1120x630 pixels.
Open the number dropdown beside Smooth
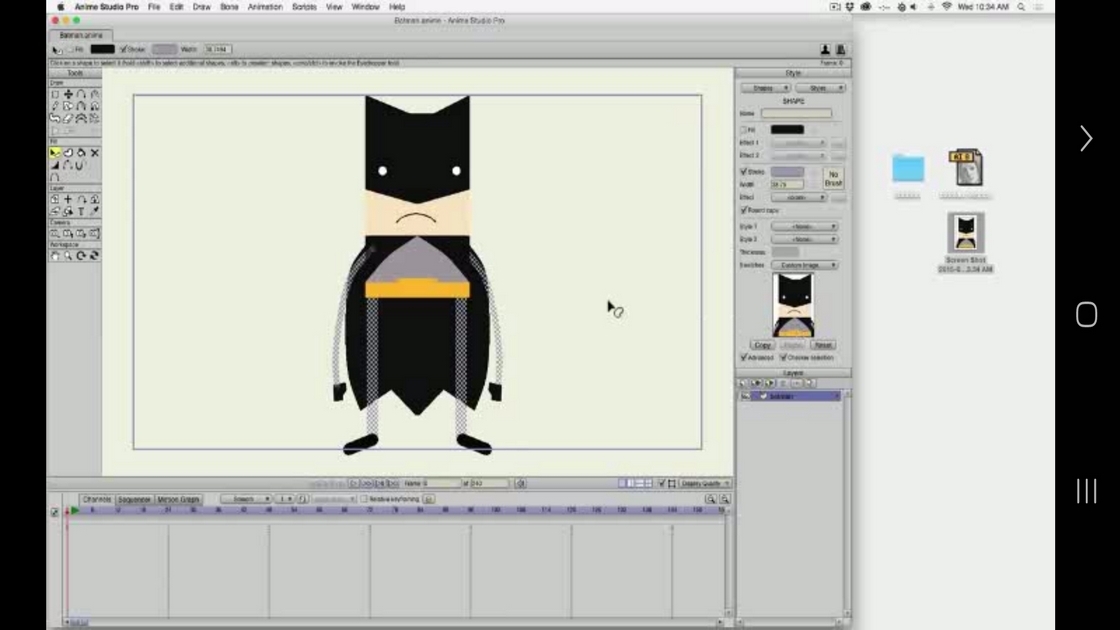tap(285, 499)
